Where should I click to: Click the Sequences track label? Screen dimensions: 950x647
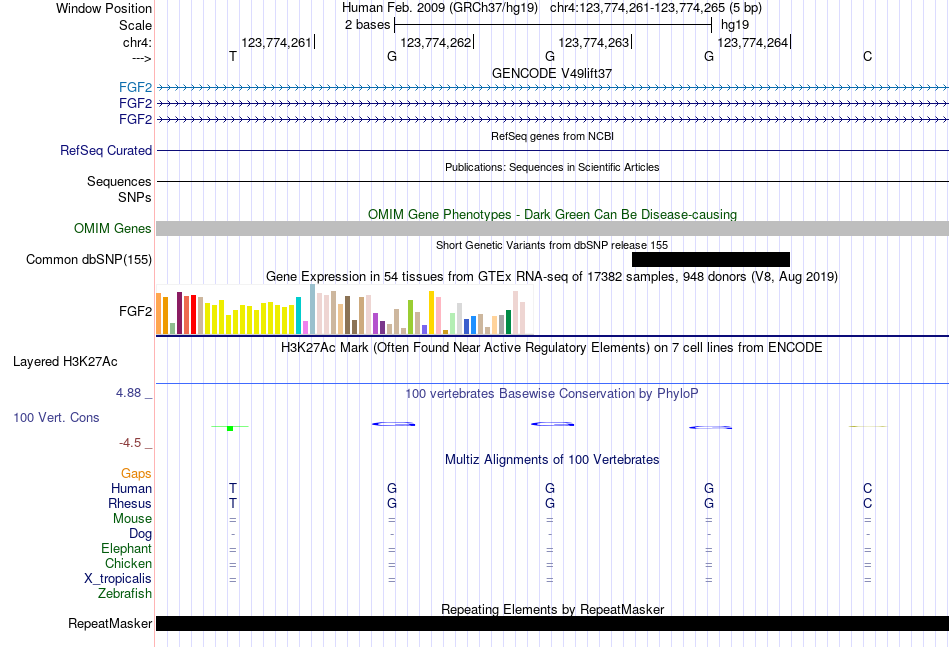tap(119, 182)
